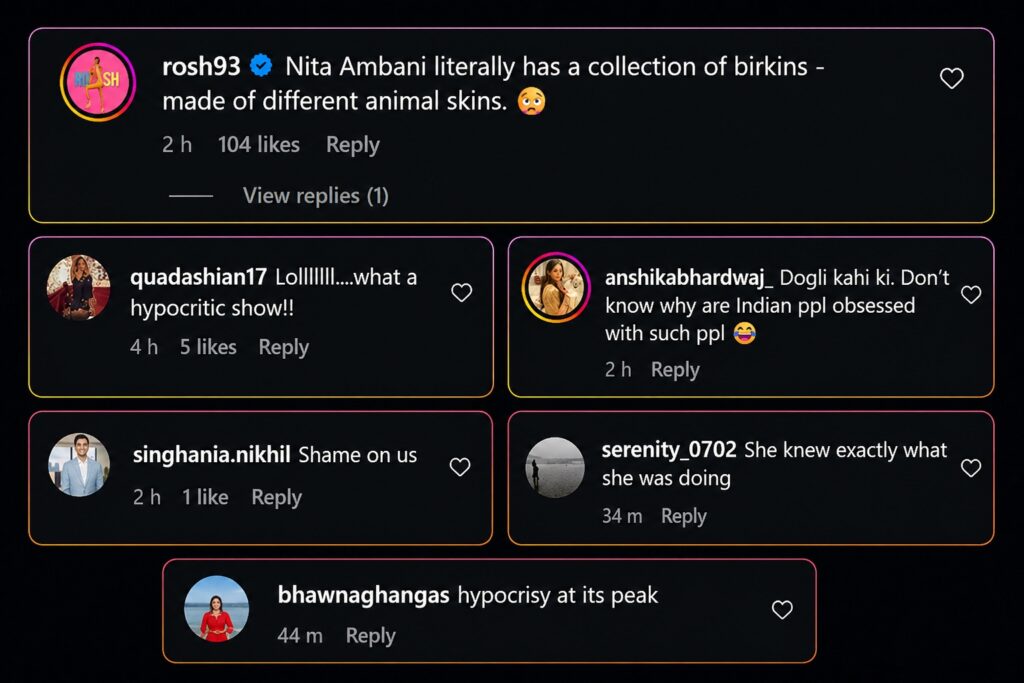Viewport: 1024px width, 683px height.
Task: Reply to anshikabhardwaj_'s comment
Action: pyautogui.click(x=675, y=370)
